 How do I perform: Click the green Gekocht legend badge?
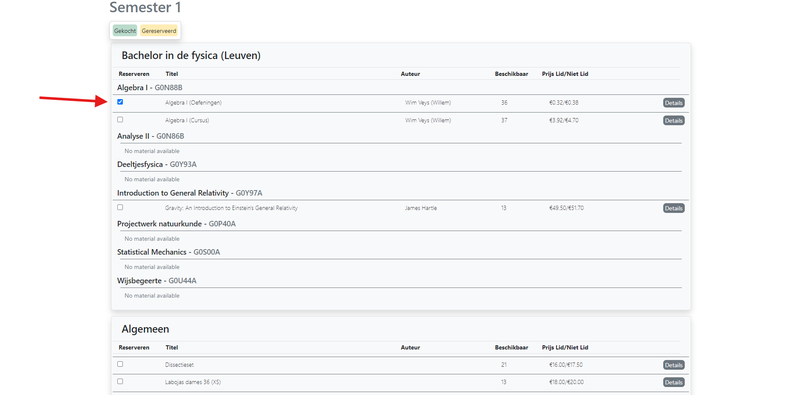(125, 31)
